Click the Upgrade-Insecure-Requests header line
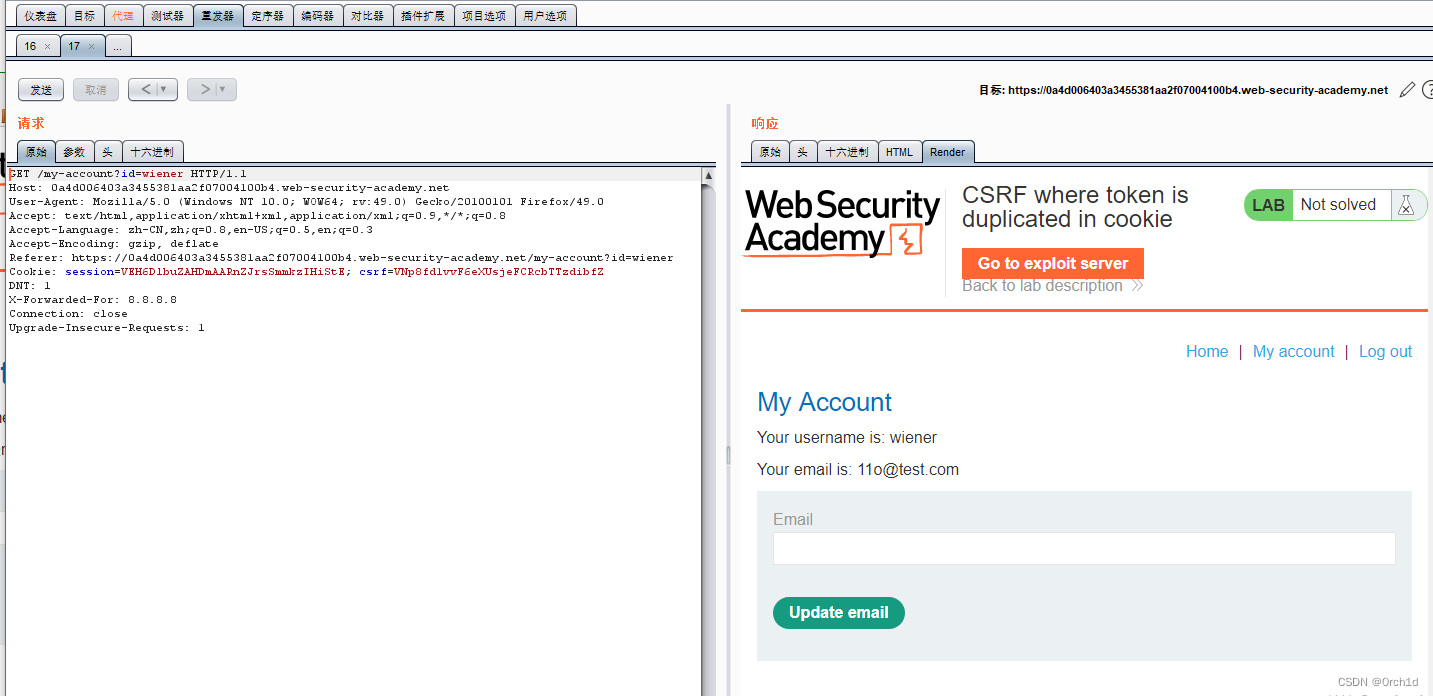Viewport: 1433px width, 696px height. pos(107,328)
